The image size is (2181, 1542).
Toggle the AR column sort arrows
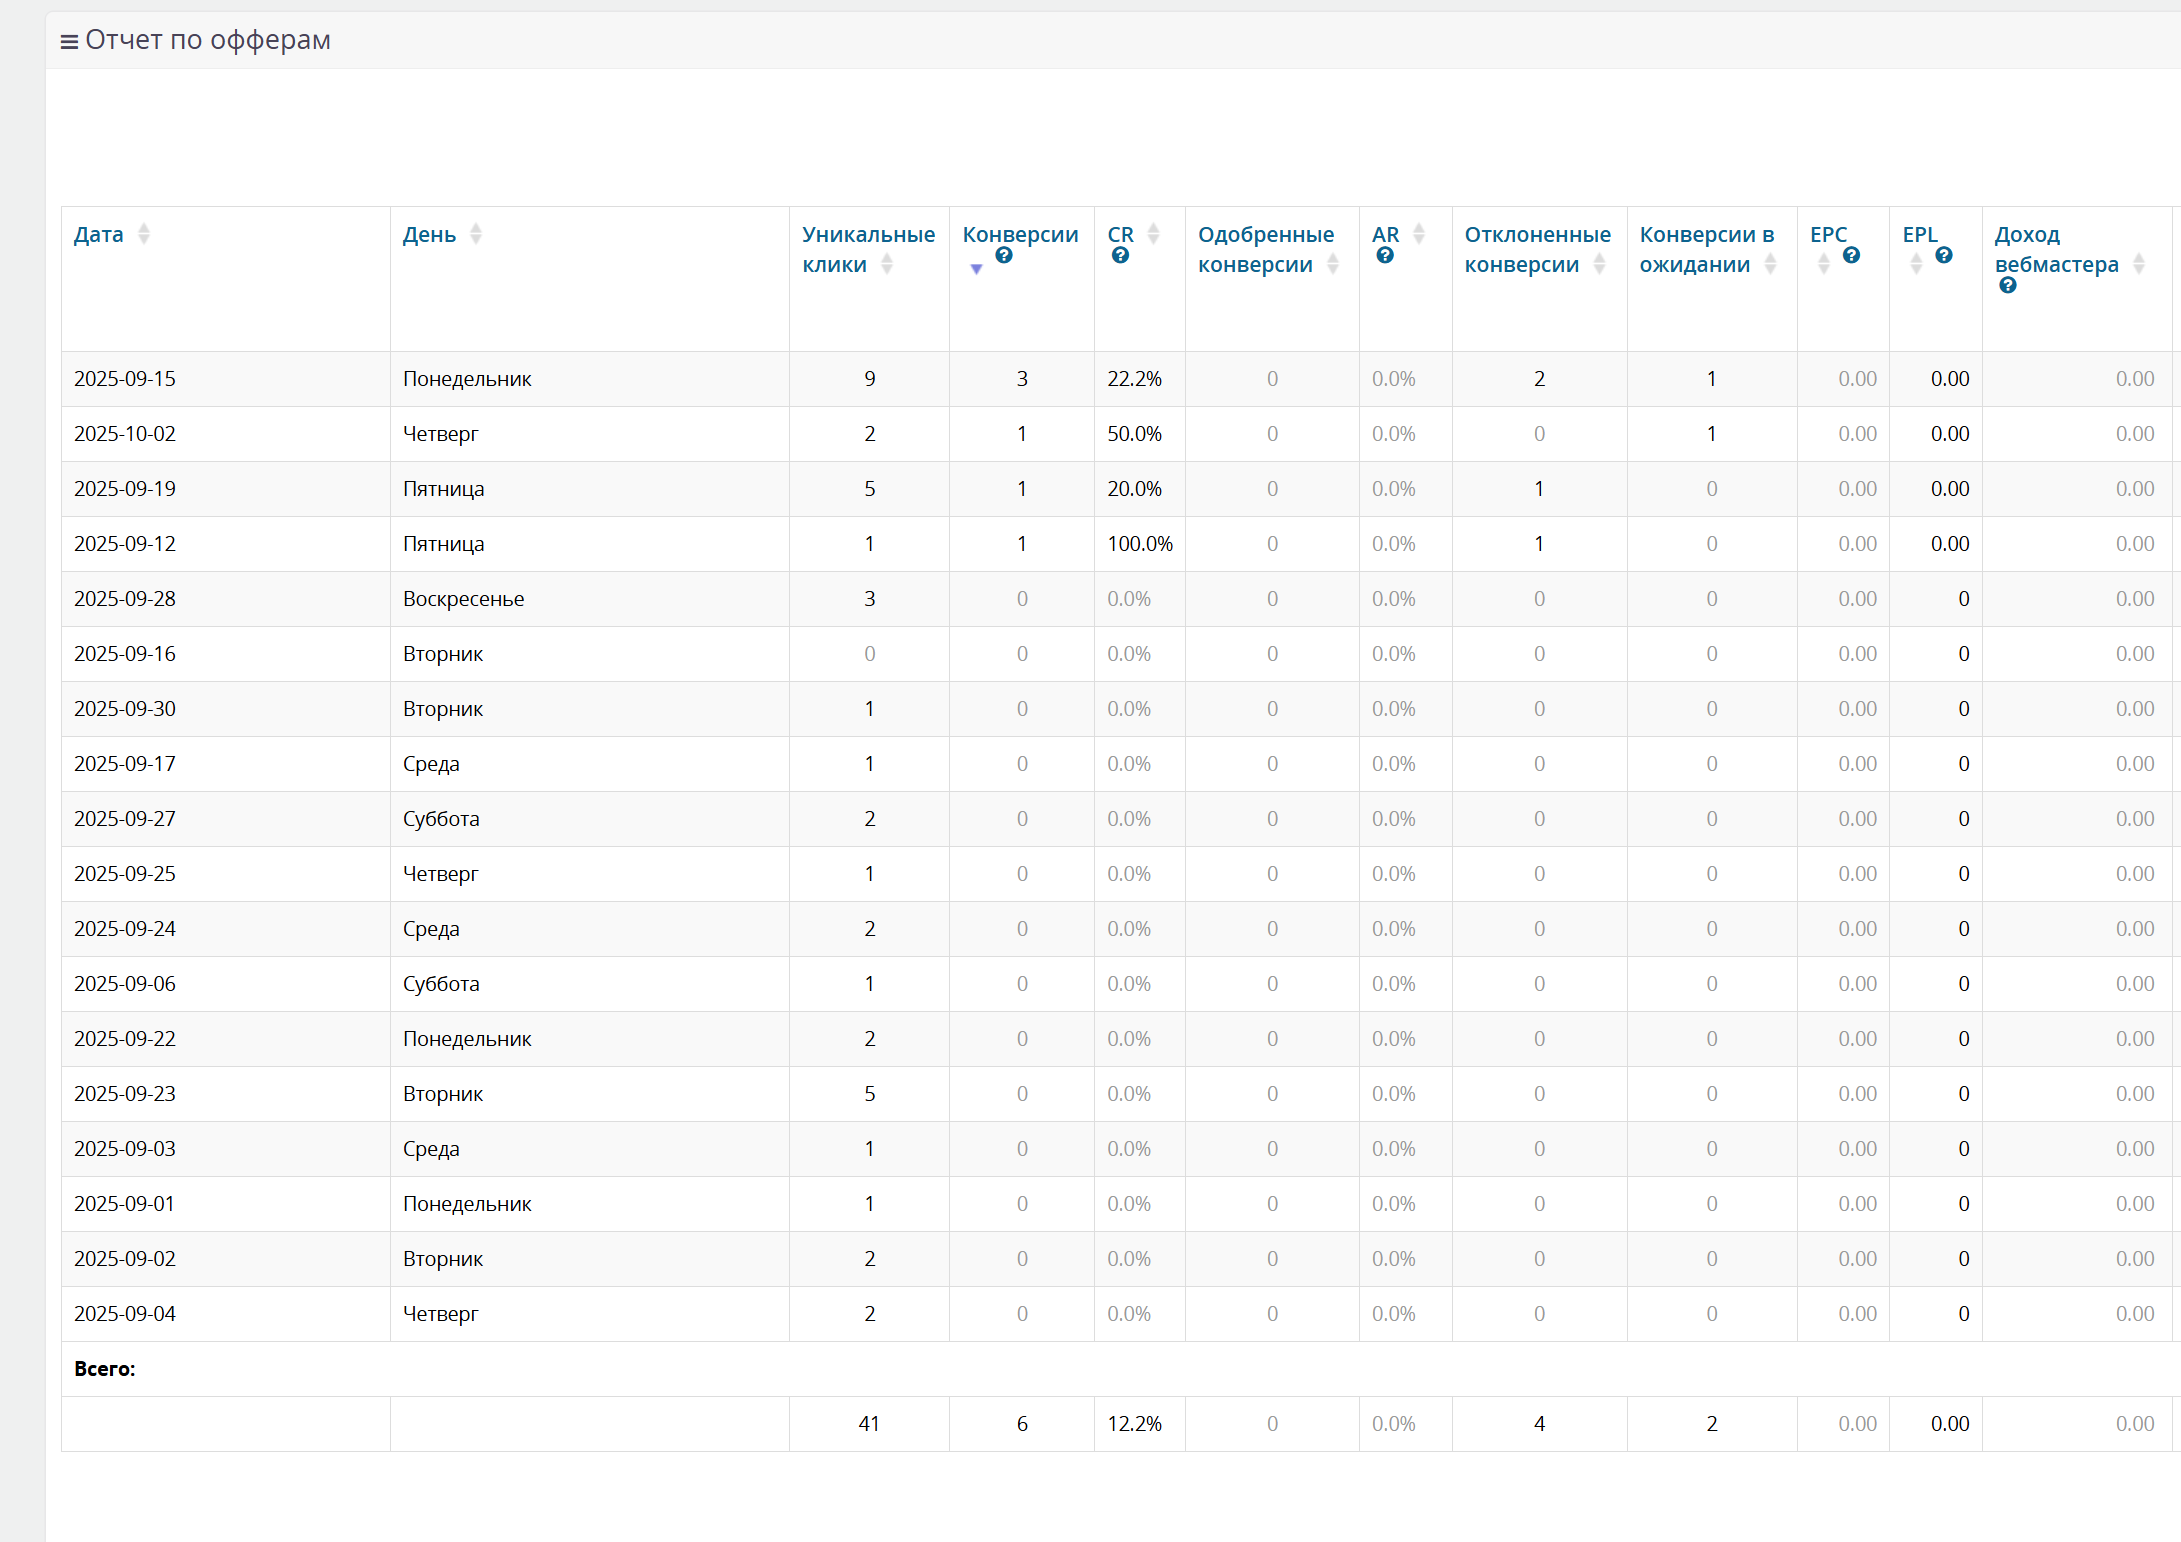(1418, 234)
